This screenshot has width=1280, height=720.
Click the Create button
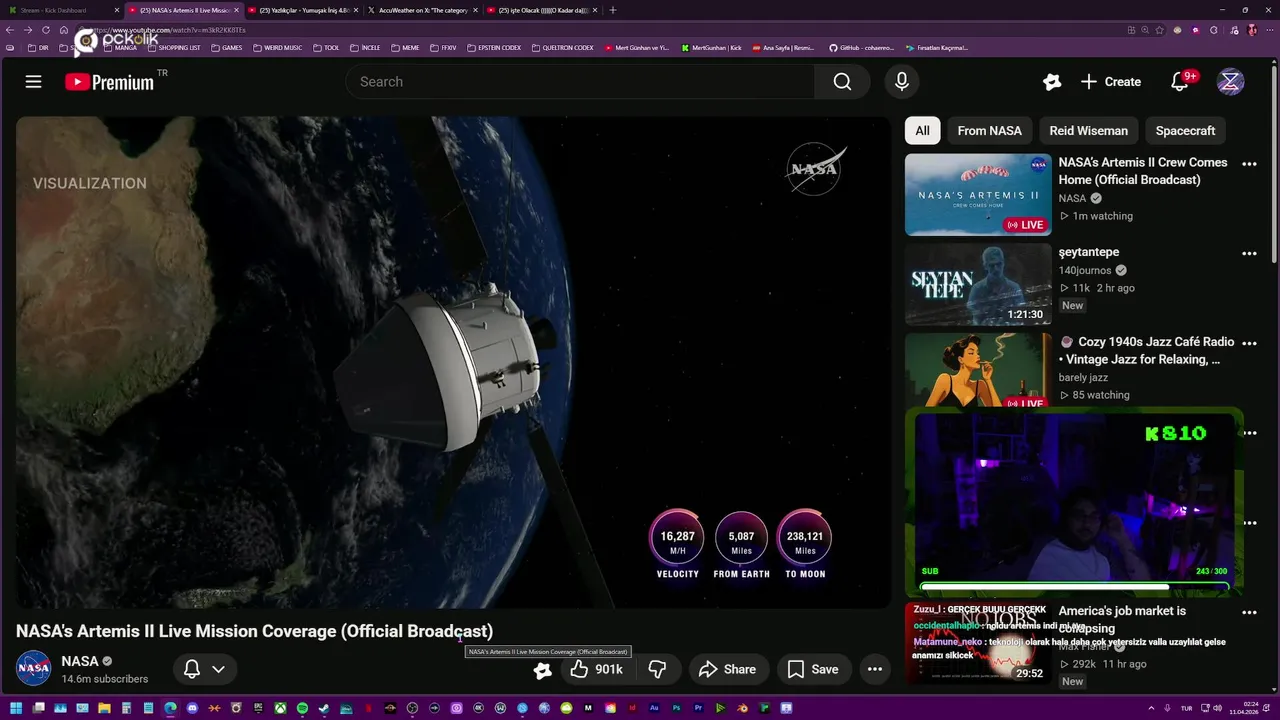click(x=1111, y=82)
